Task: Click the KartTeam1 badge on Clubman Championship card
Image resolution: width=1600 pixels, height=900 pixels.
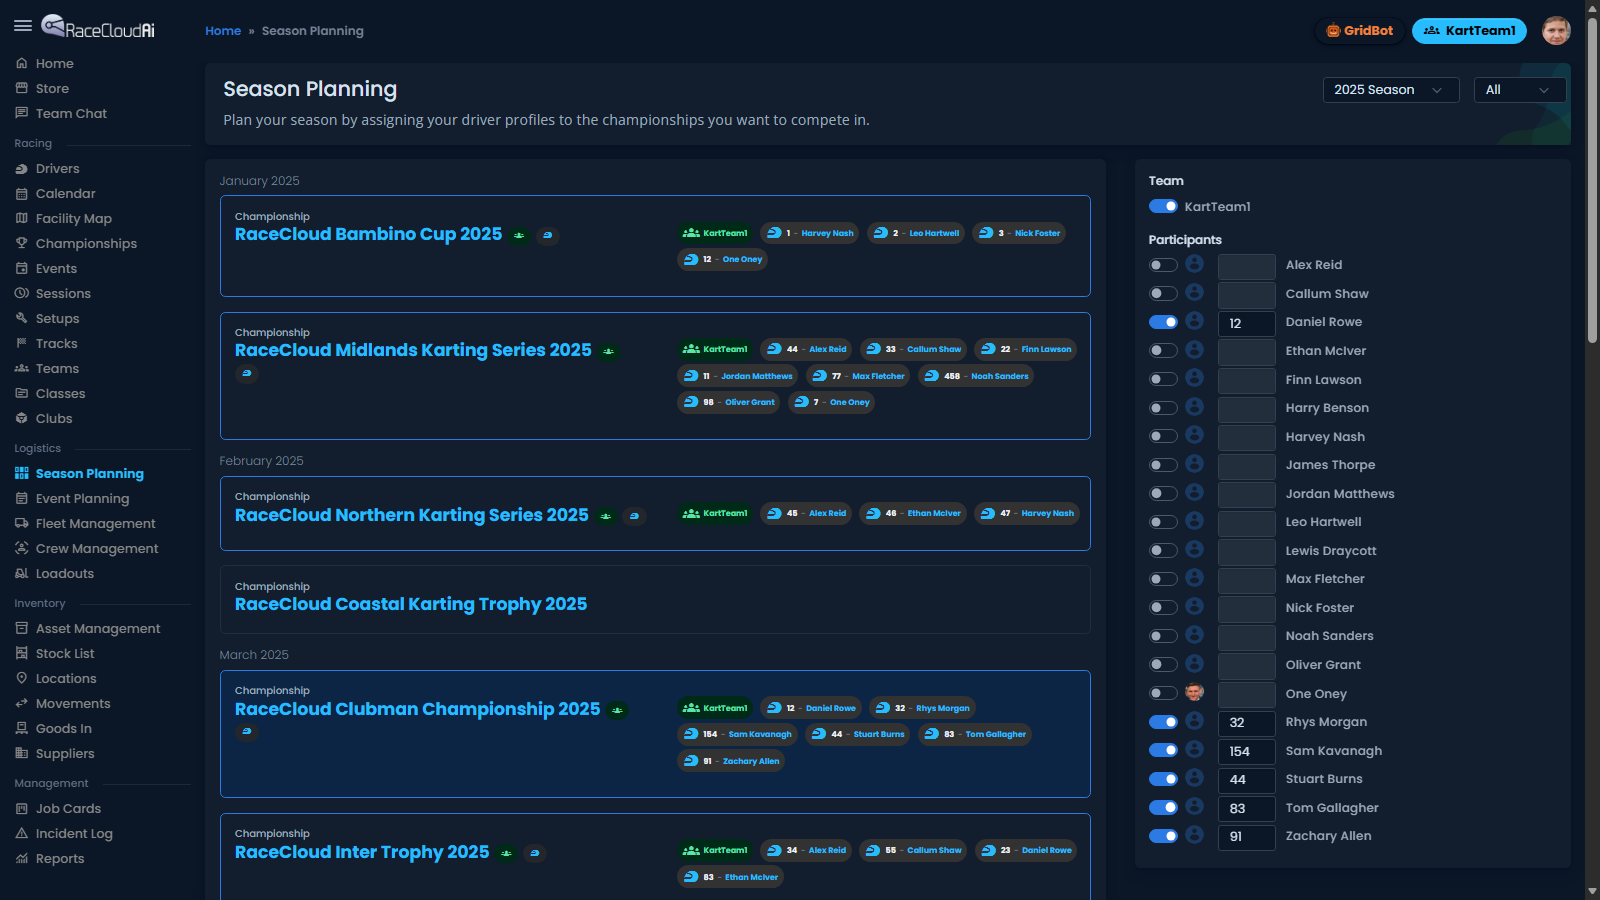Action: click(715, 707)
